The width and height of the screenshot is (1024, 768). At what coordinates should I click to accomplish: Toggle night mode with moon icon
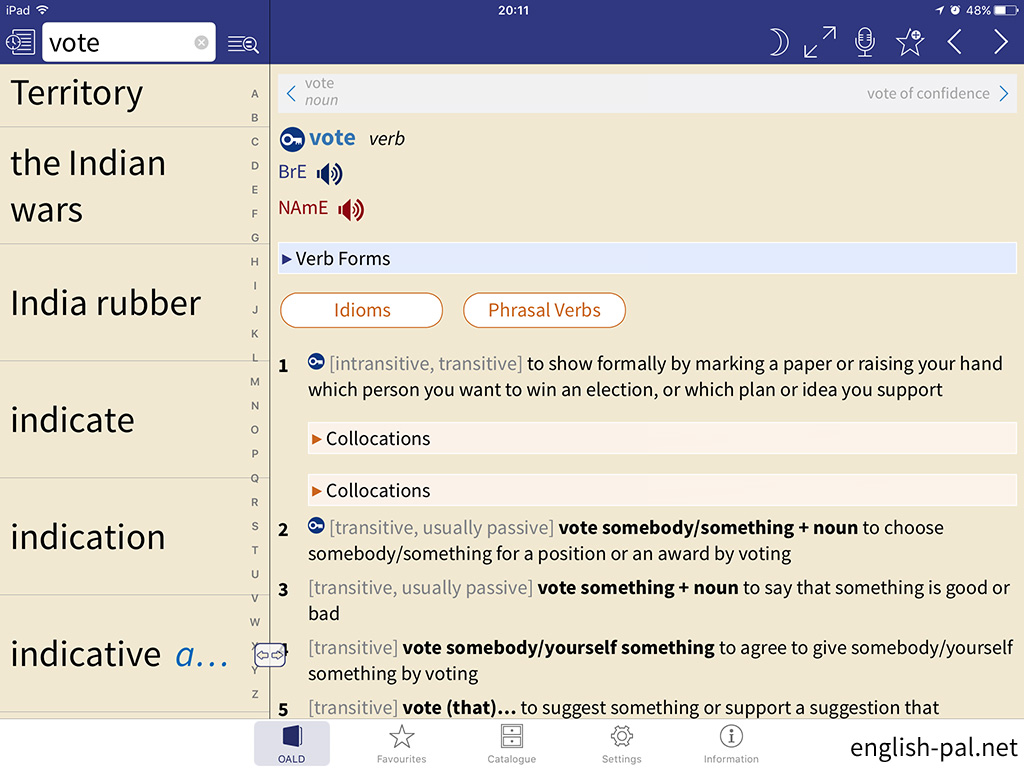(778, 42)
